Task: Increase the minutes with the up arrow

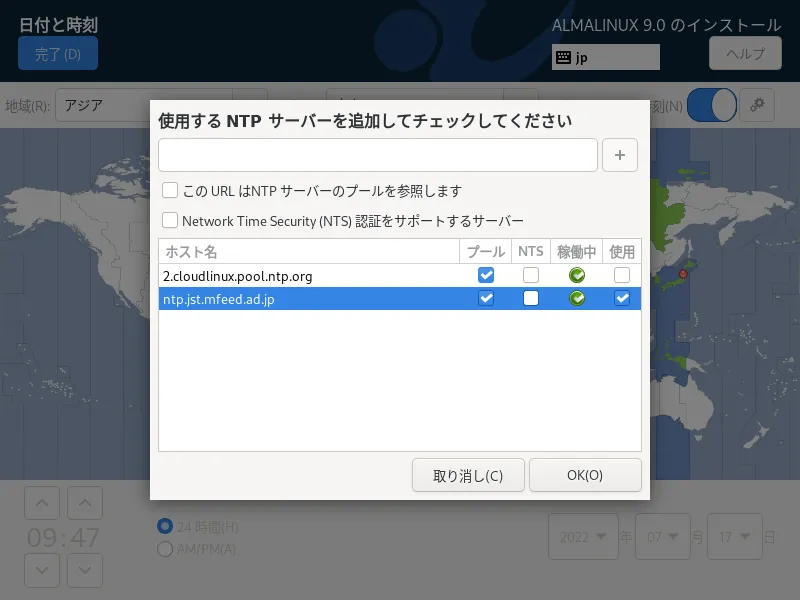Action: tap(85, 503)
